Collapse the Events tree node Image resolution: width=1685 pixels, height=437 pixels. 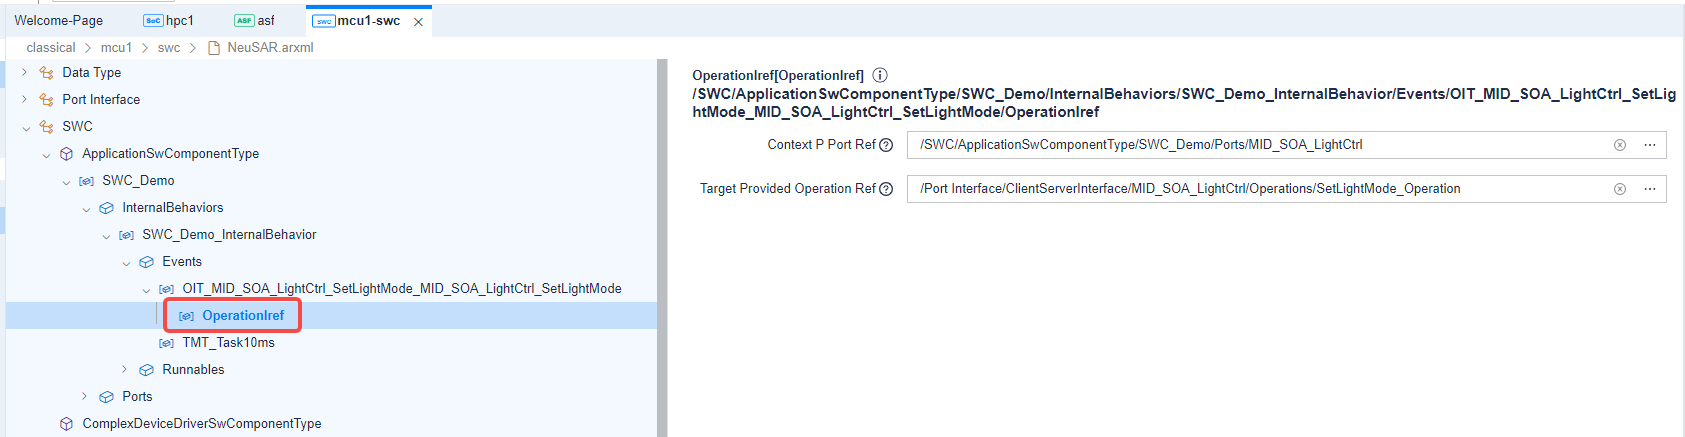click(x=126, y=262)
